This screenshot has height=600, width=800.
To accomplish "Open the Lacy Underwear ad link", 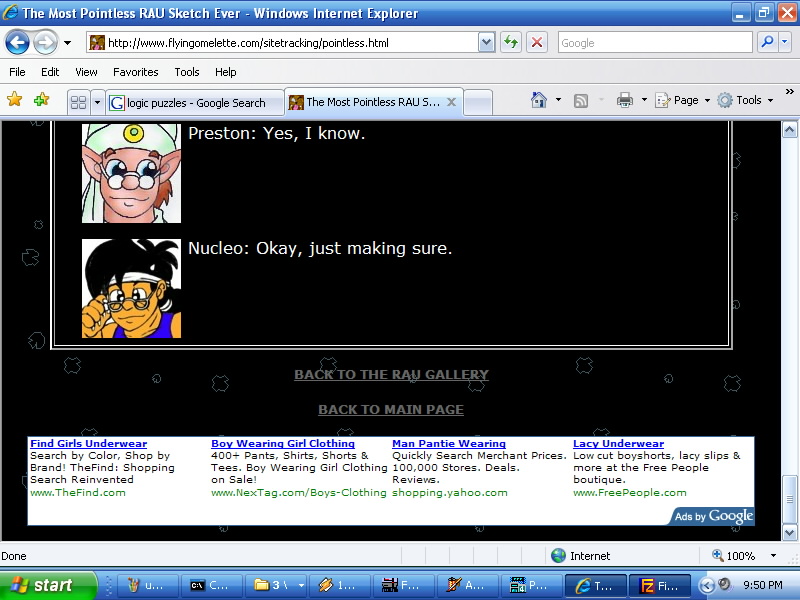I will (x=618, y=443).
